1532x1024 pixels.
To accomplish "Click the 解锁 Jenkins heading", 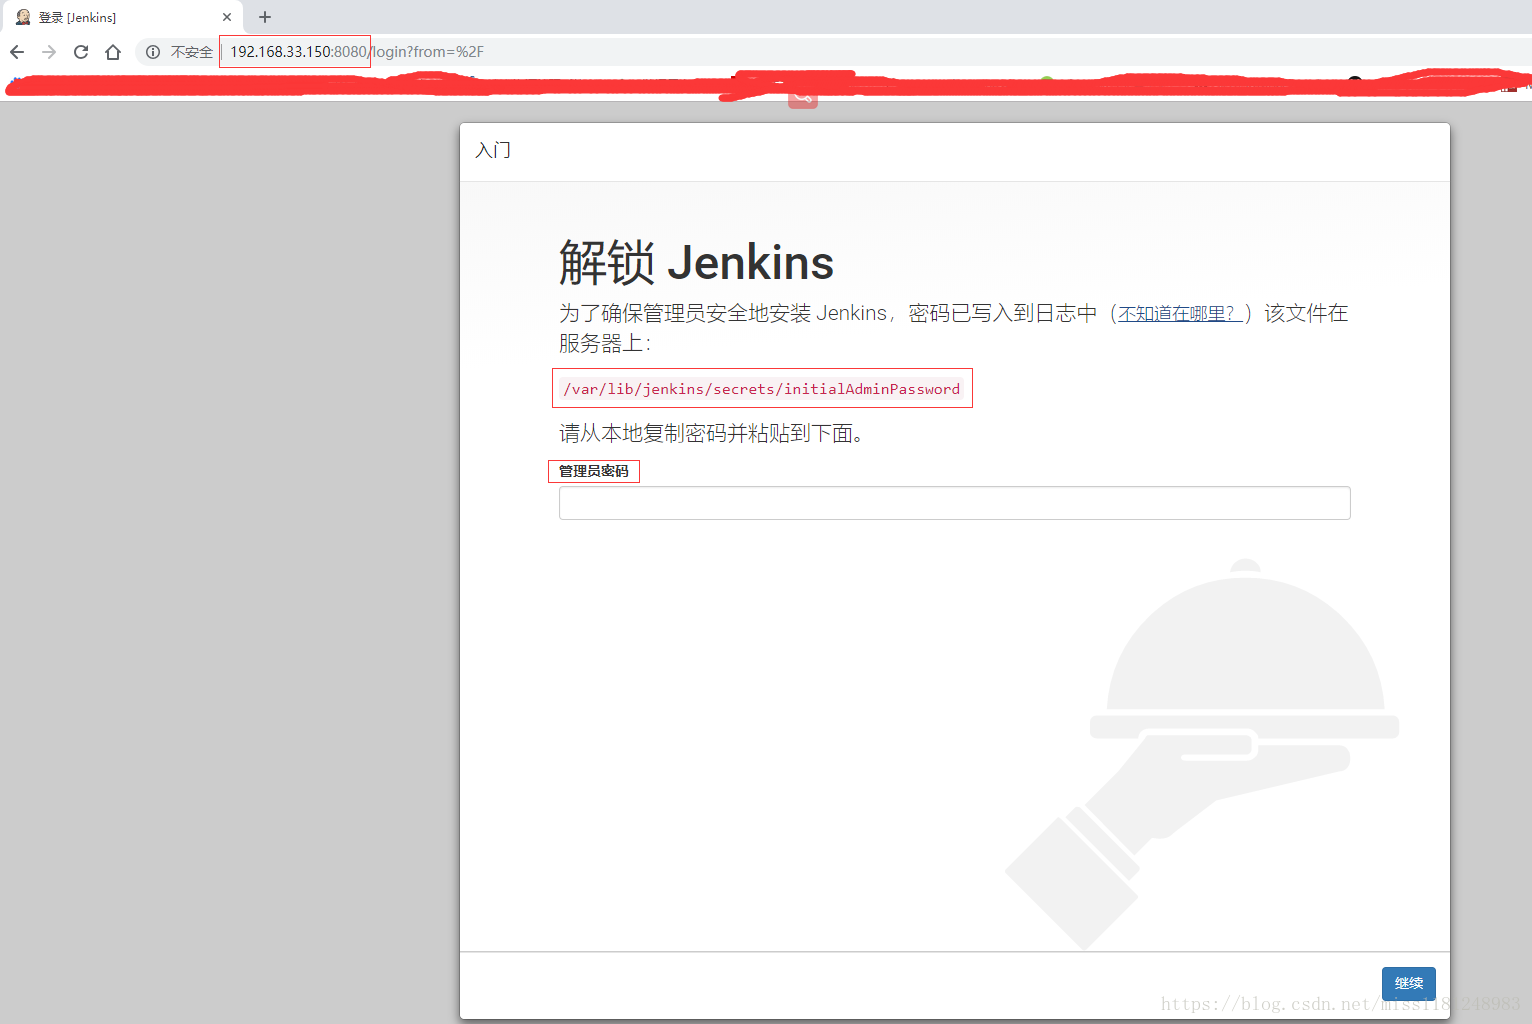I will tap(696, 263).
